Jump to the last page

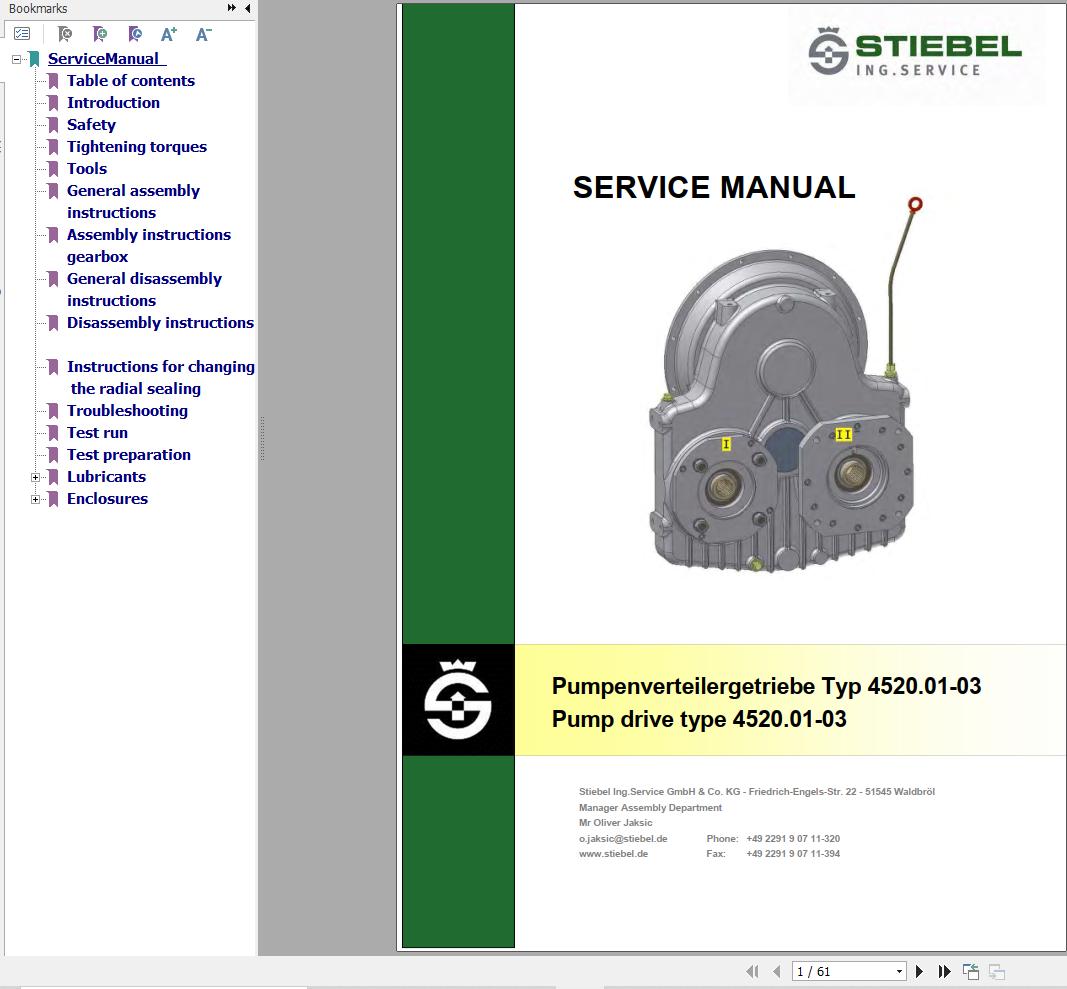[944, 971]
